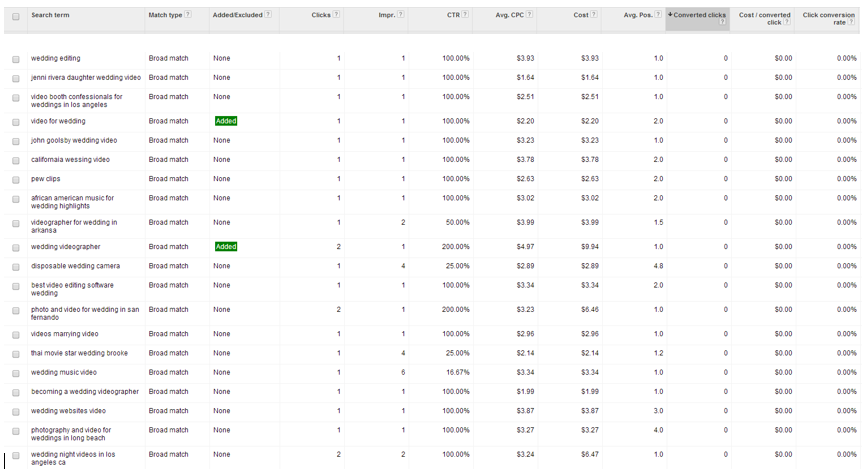Click the Impr. column help icon
The width and height of the screenshot is (868, 469).
(x=401, y=15)
